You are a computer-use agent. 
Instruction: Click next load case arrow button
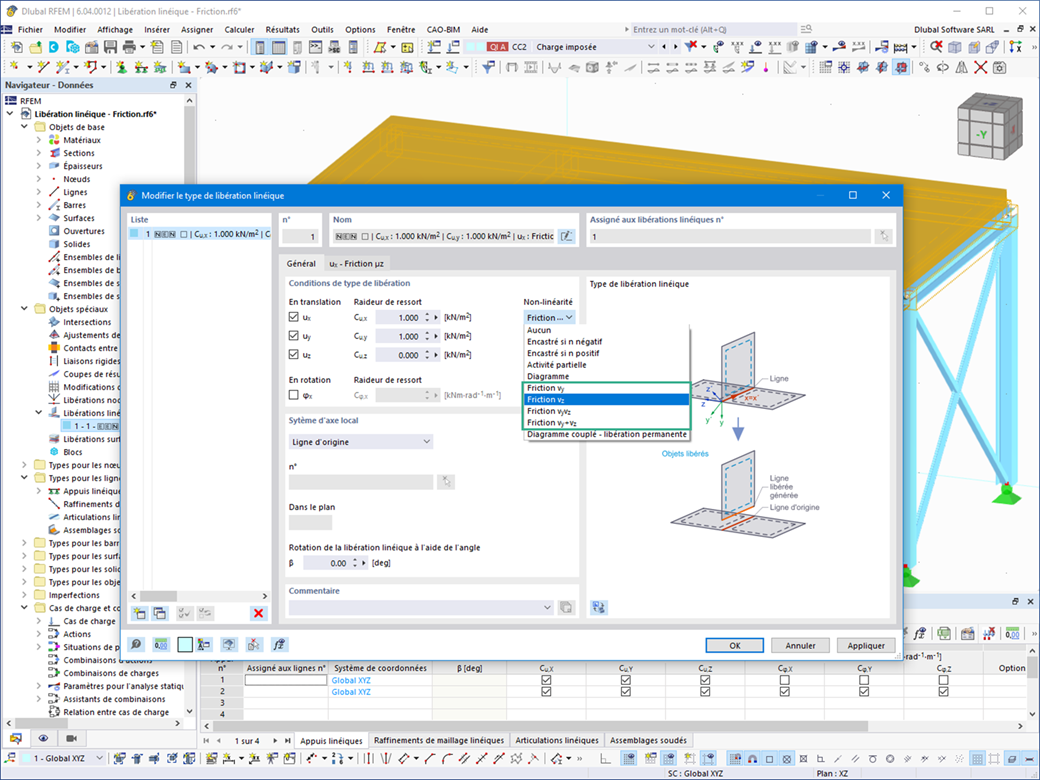pyautogui.click(x=675, y=46)
